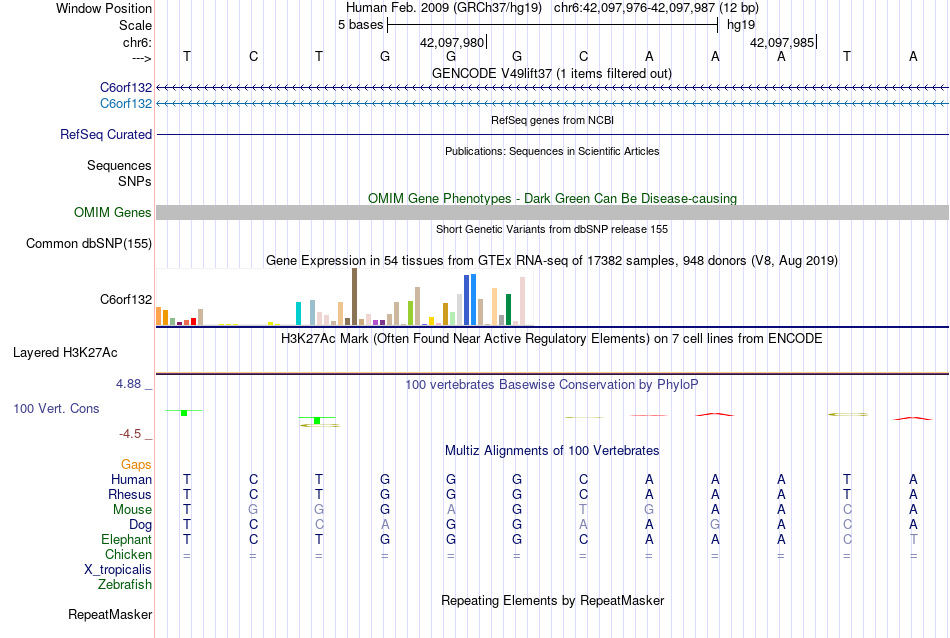Click the Scale label

pos(135,25)
